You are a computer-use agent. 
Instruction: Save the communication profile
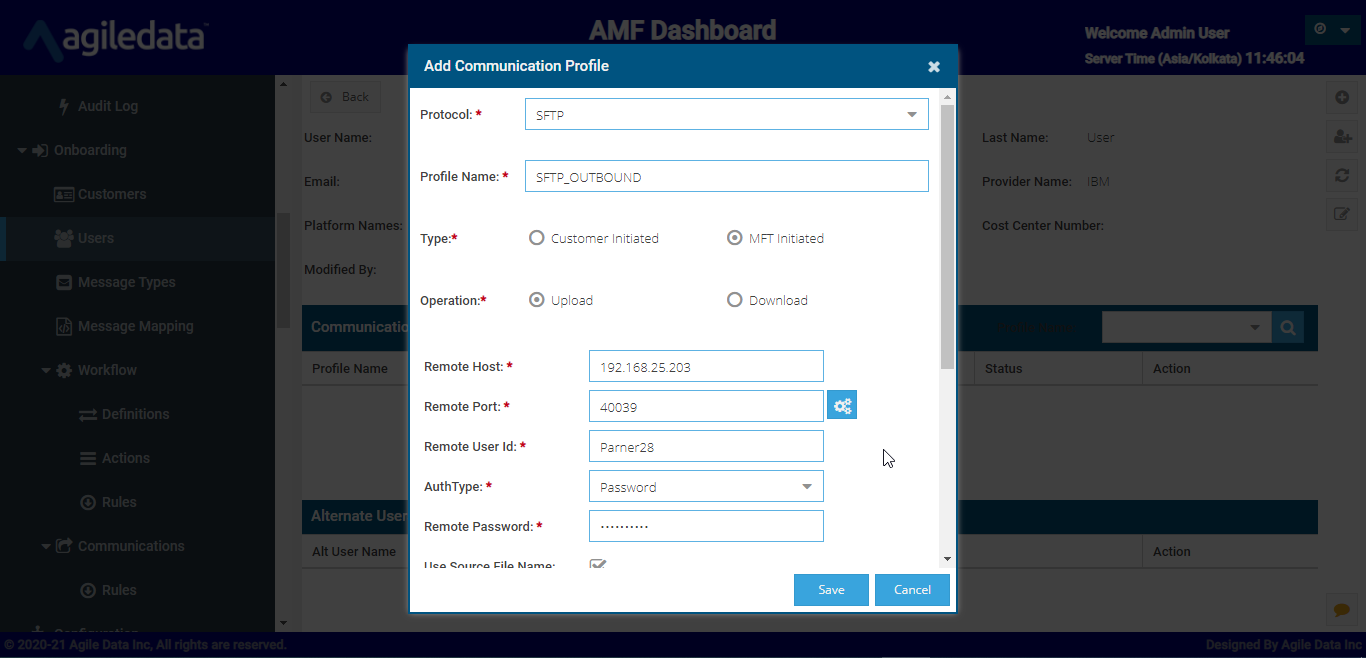[x=831, y=590]
